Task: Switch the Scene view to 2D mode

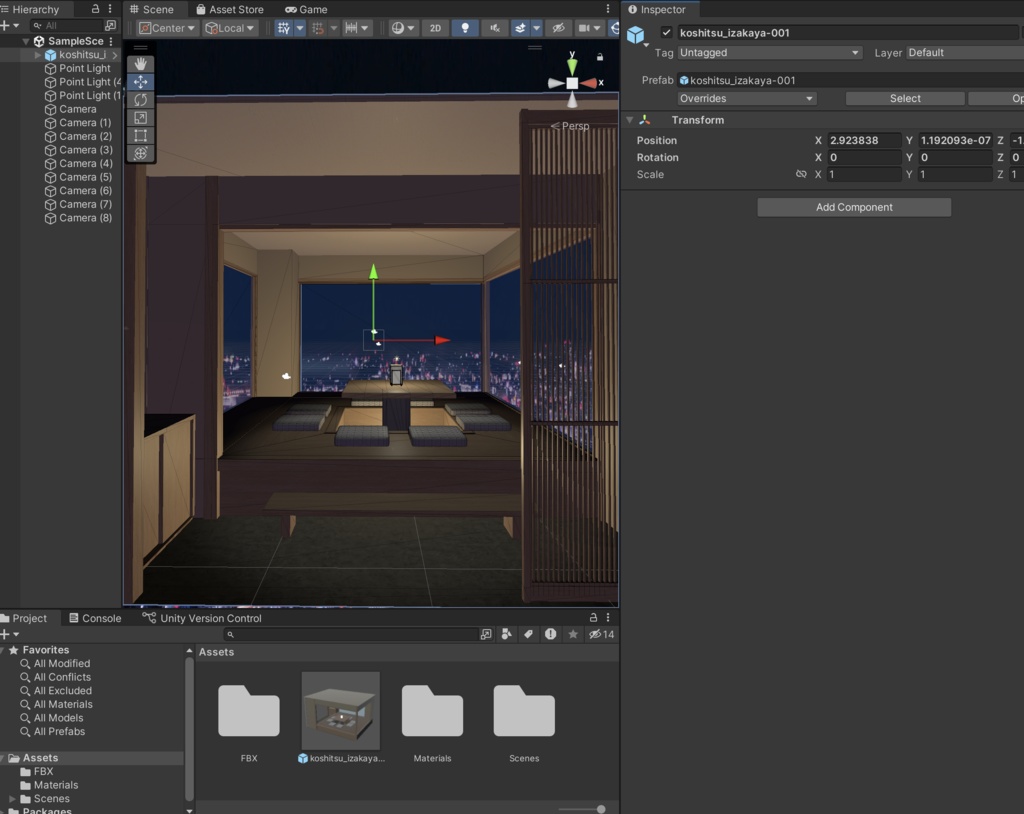Action: [x=434, y=28]
